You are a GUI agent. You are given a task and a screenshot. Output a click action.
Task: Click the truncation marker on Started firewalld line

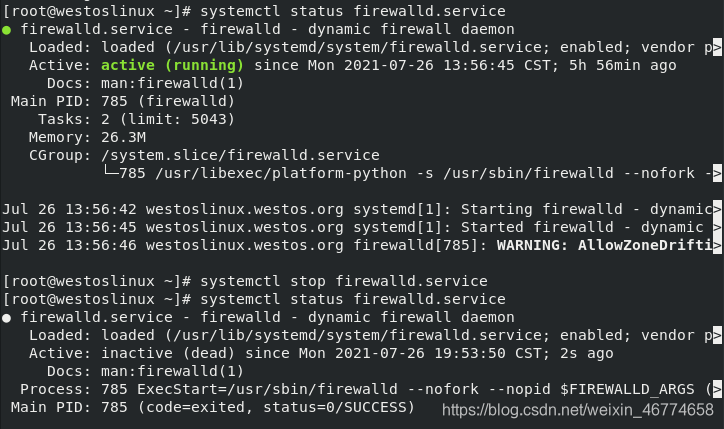tap(717, 227)
